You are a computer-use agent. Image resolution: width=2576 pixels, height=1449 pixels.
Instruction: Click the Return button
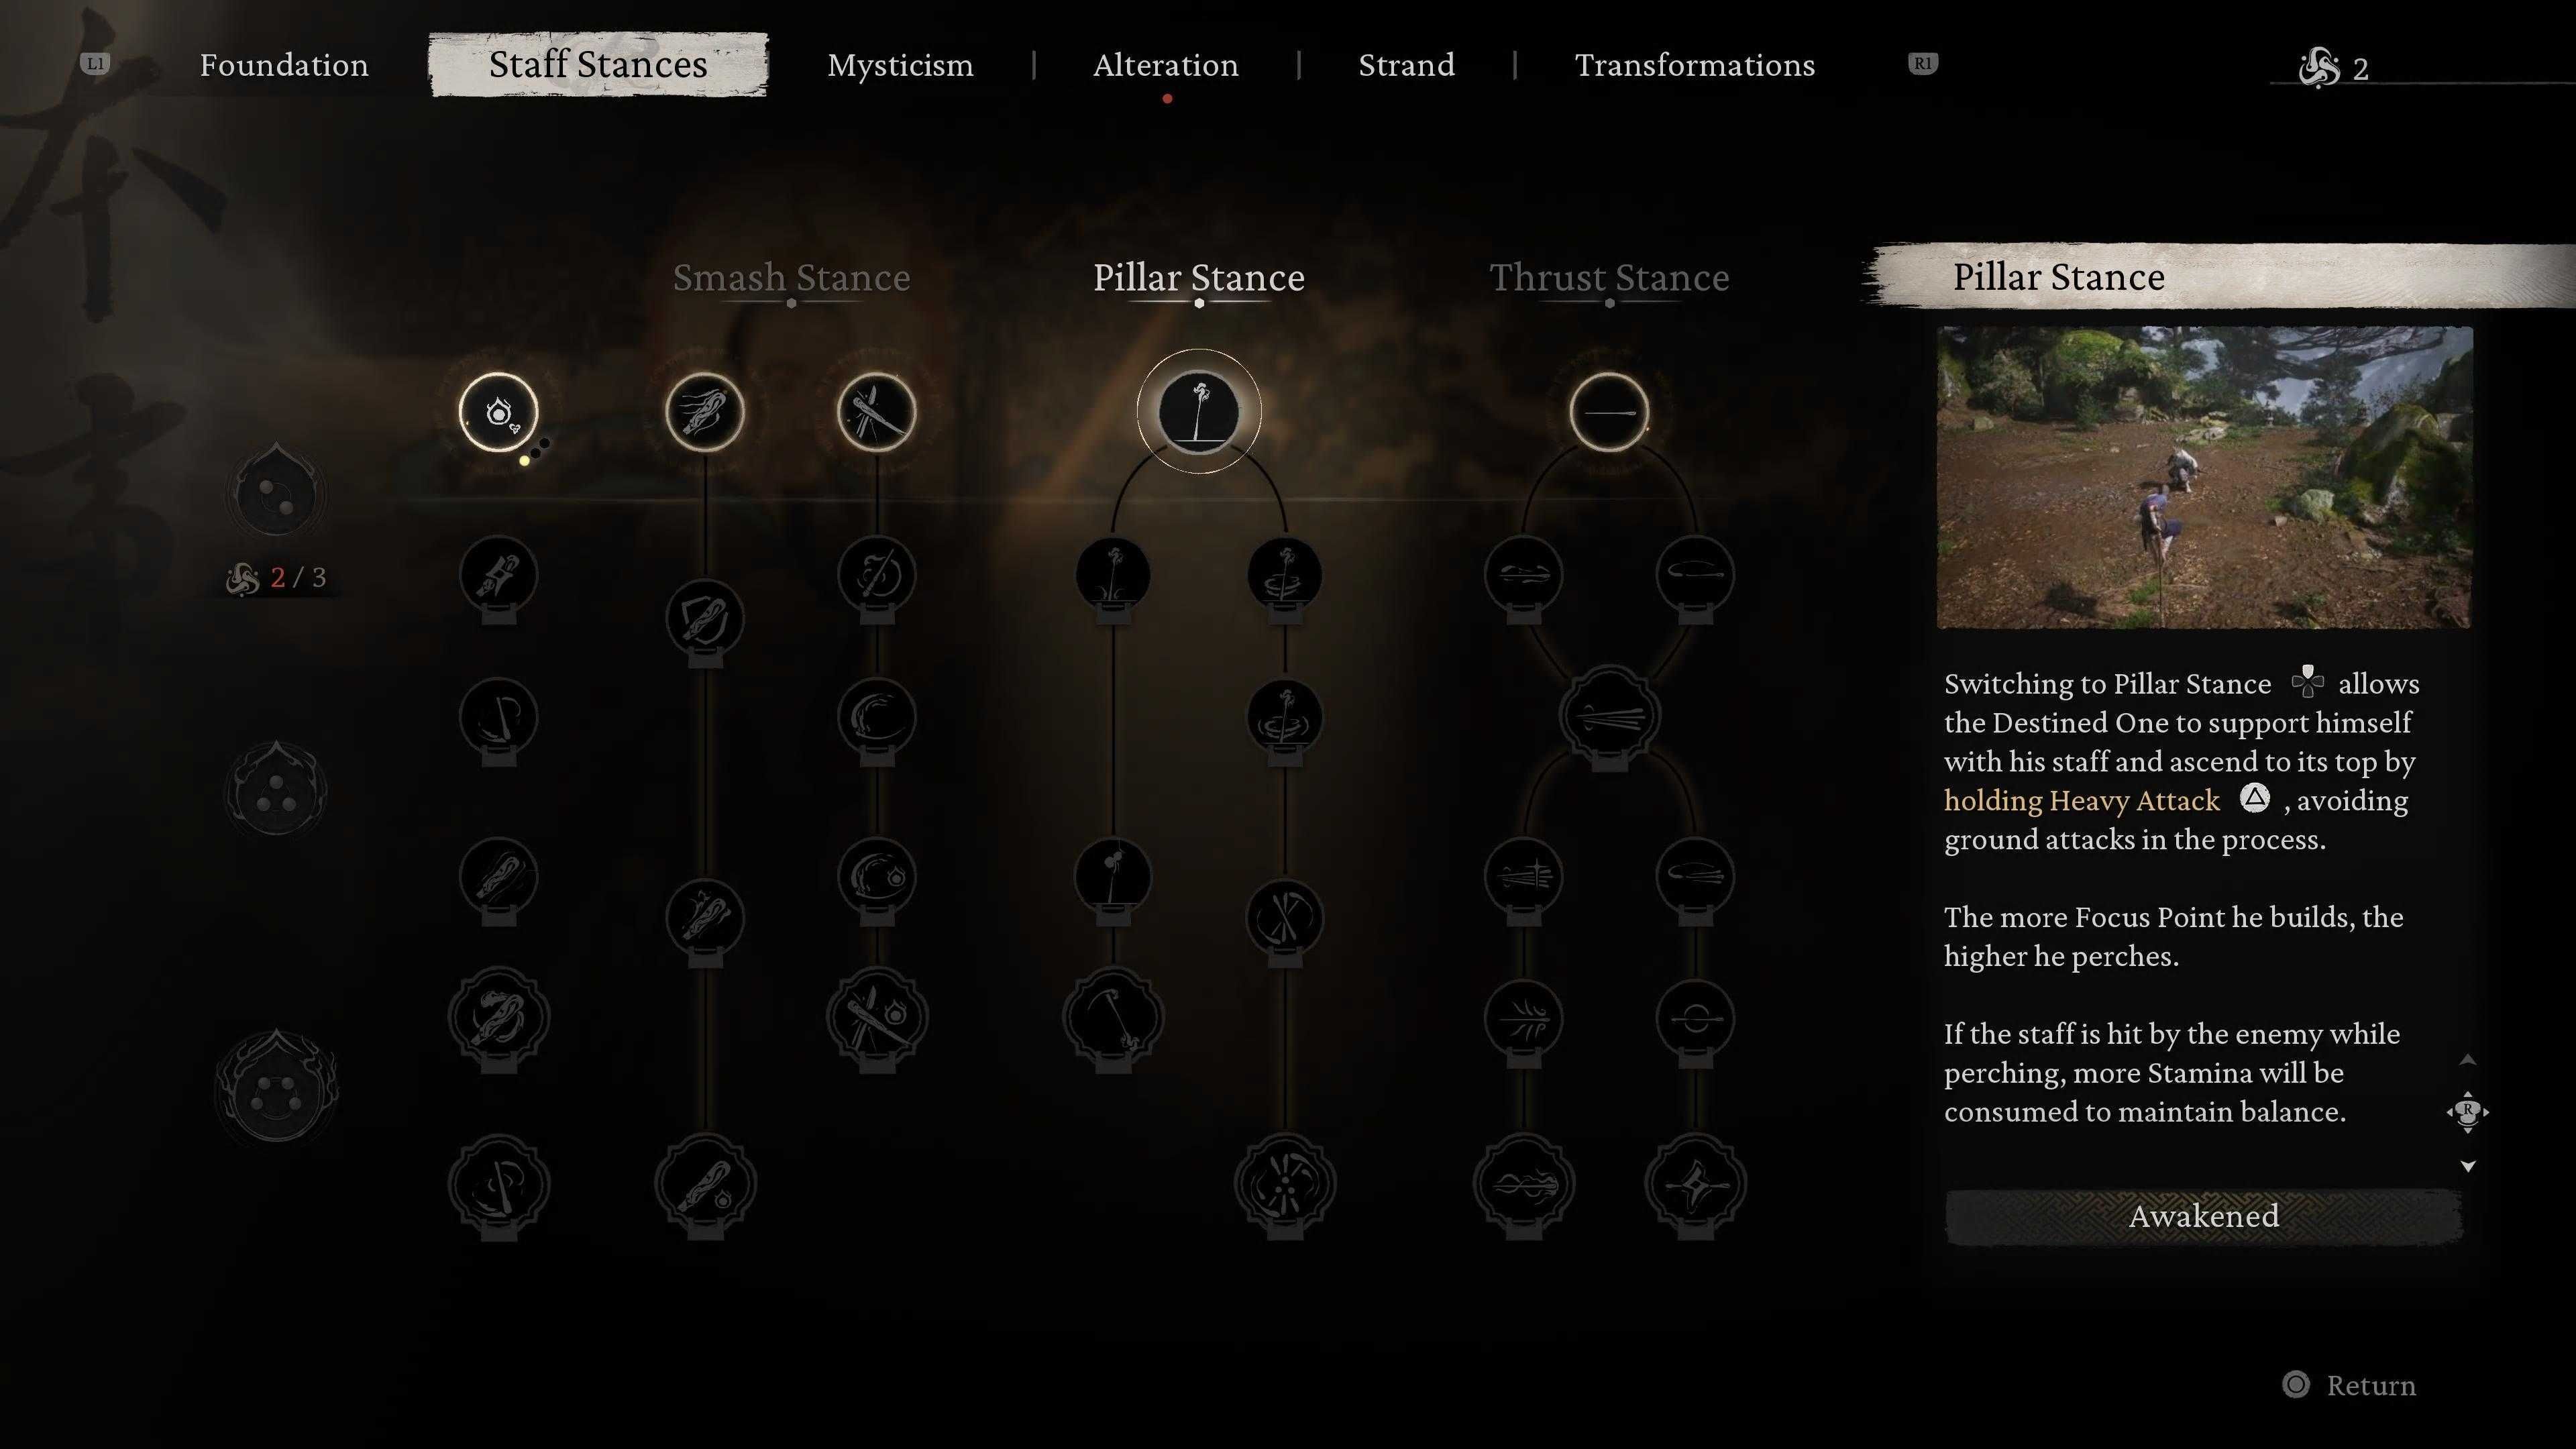point(2345,1385)
